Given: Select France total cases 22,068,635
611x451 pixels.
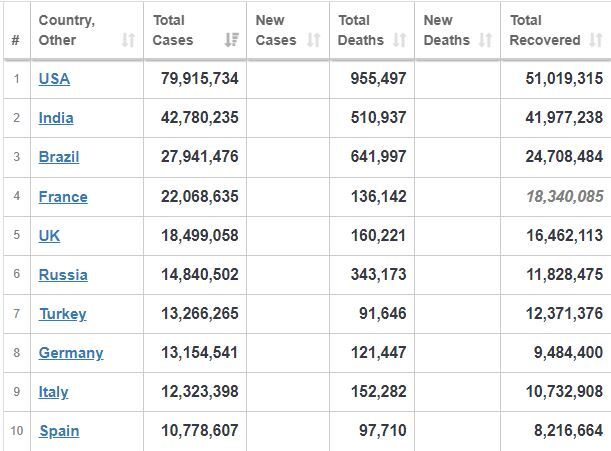Looking at the screenshot, I should pyautogui.click(x=200, y=196).
